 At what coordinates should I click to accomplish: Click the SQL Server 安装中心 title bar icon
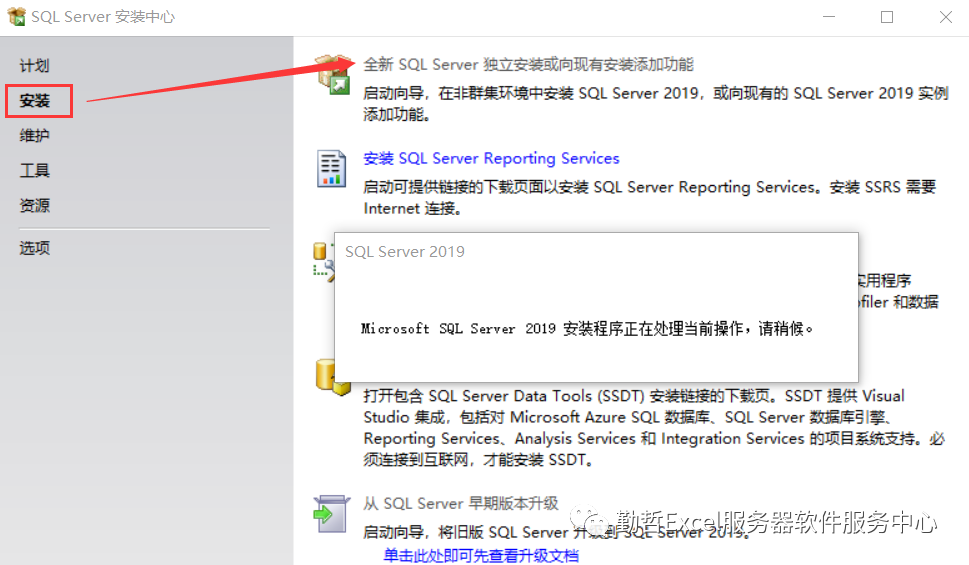(17, 16)
